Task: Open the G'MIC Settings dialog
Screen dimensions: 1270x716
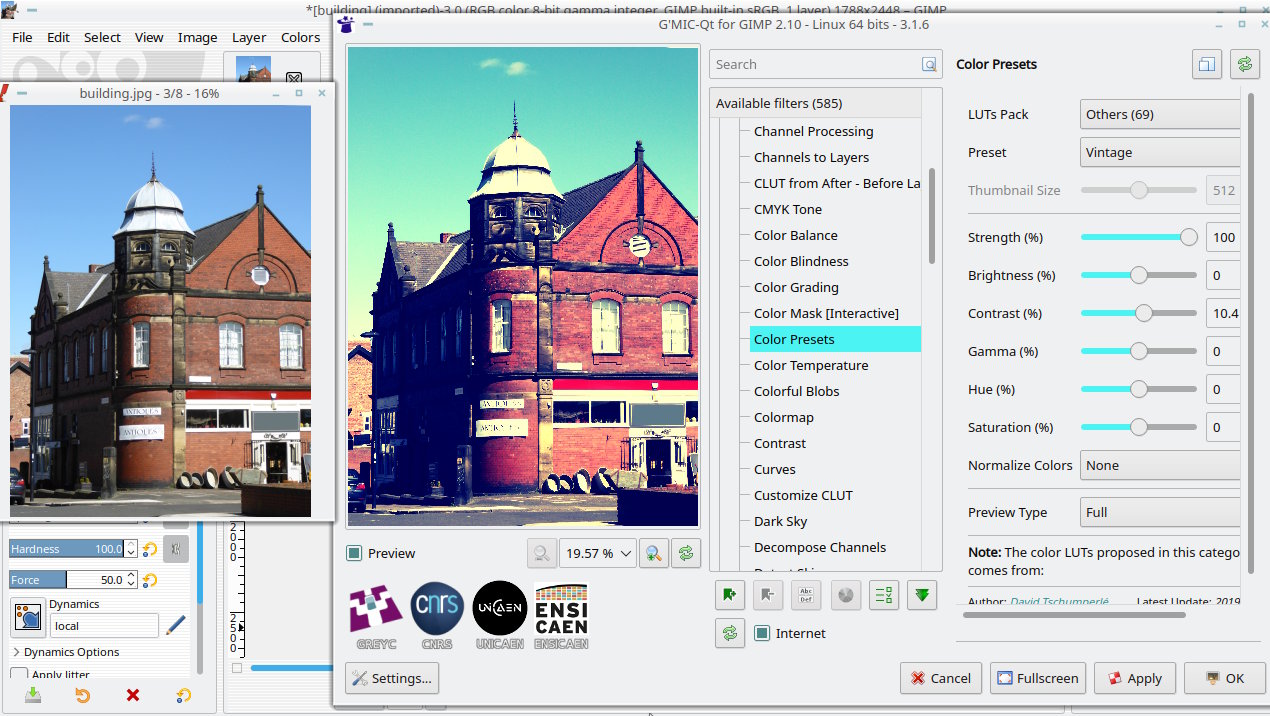Action: coord(392,678)
